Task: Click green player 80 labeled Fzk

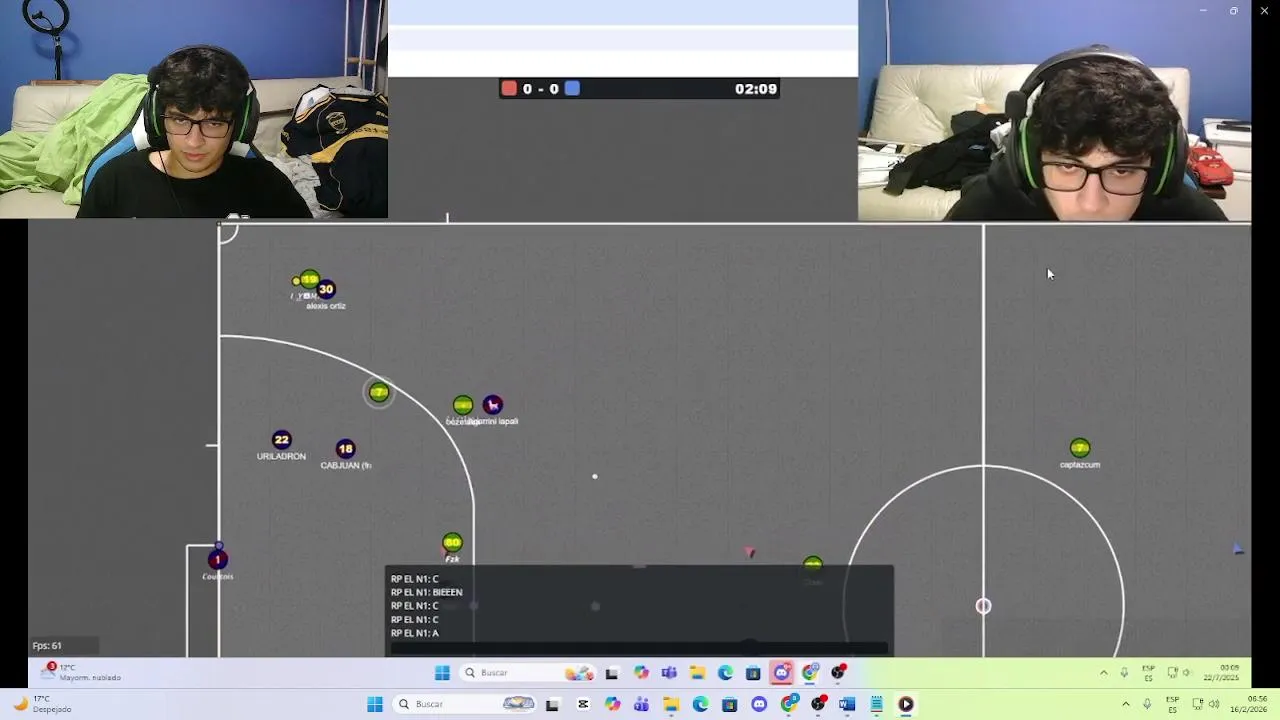Action: pos(452,543)
